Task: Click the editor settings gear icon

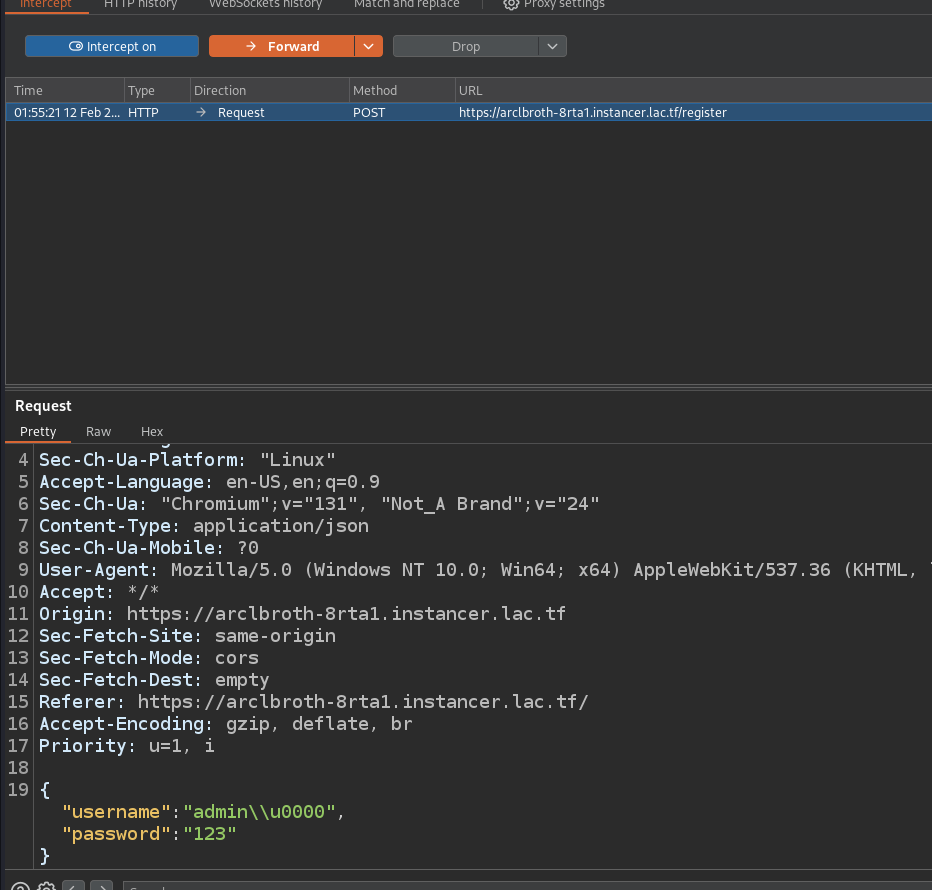Action: [x=46, y=886]
